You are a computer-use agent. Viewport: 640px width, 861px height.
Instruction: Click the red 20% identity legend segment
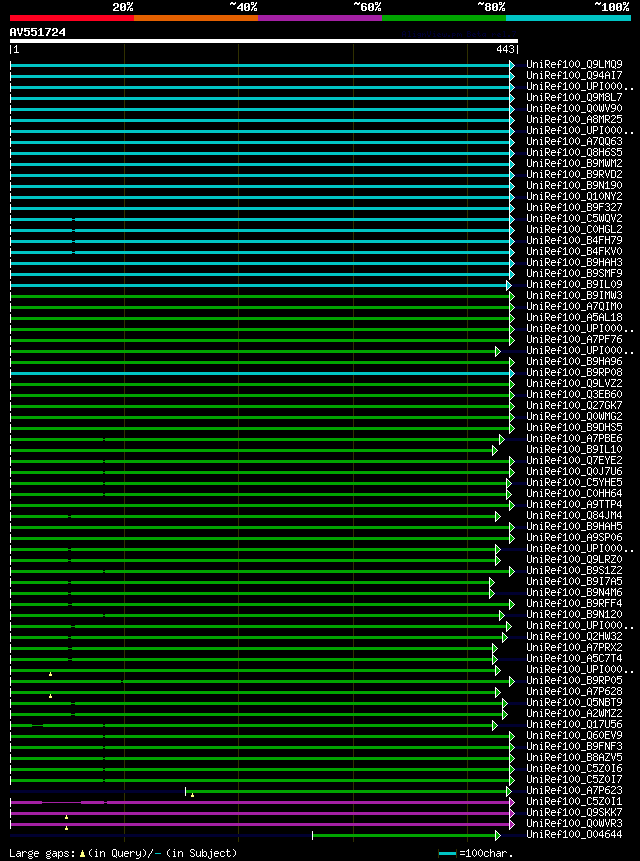(x=72, y=18)
